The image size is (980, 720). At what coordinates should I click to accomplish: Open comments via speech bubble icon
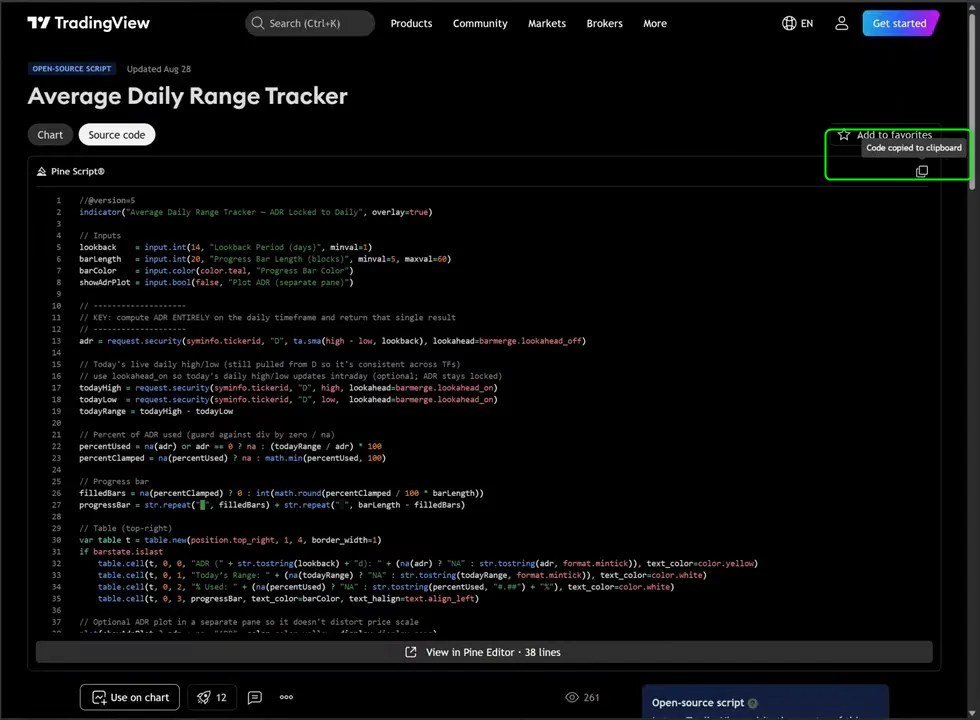(x=254, y=697)
